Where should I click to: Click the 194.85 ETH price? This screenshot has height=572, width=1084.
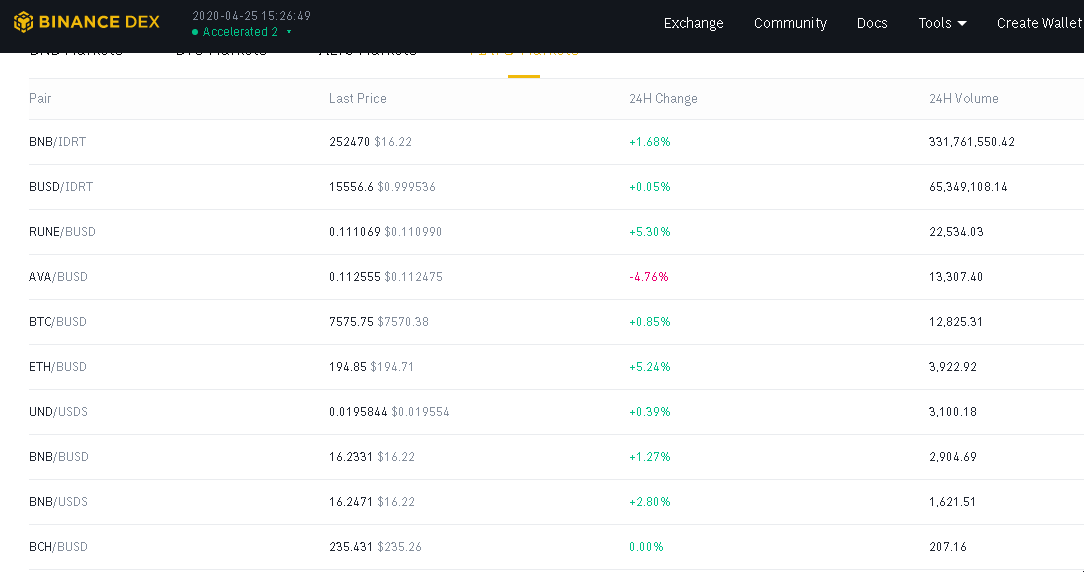(x=348, y=367)
